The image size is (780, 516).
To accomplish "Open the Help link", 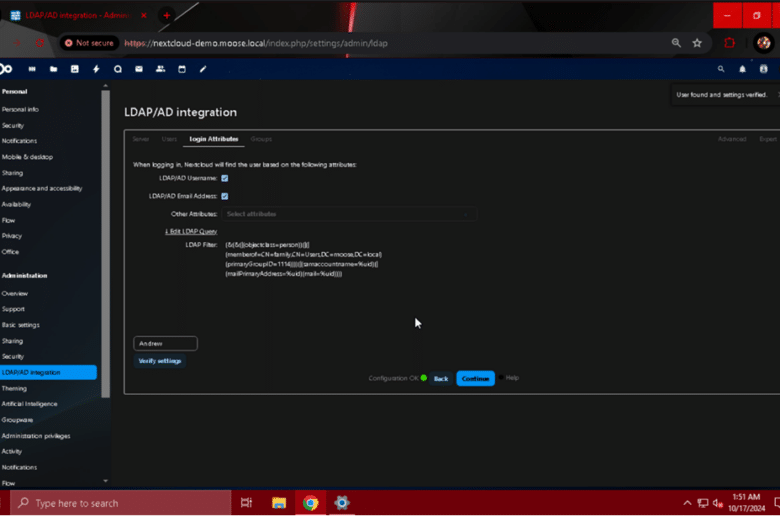I will click(512, 378).
